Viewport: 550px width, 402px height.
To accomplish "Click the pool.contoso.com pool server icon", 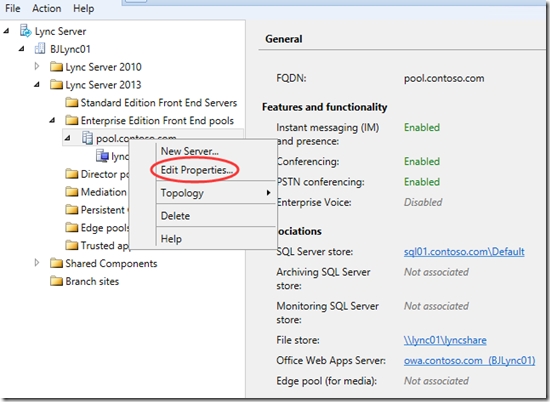I will (87, 138).
